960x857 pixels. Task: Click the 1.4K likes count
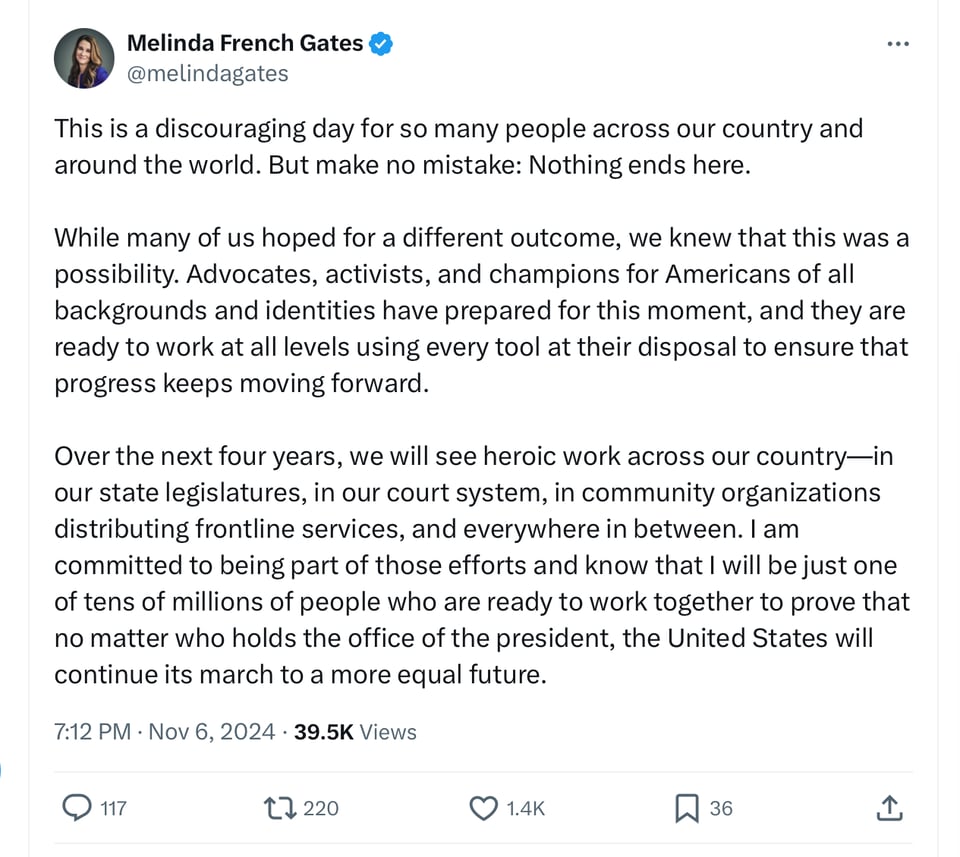[x=526, y=808]
